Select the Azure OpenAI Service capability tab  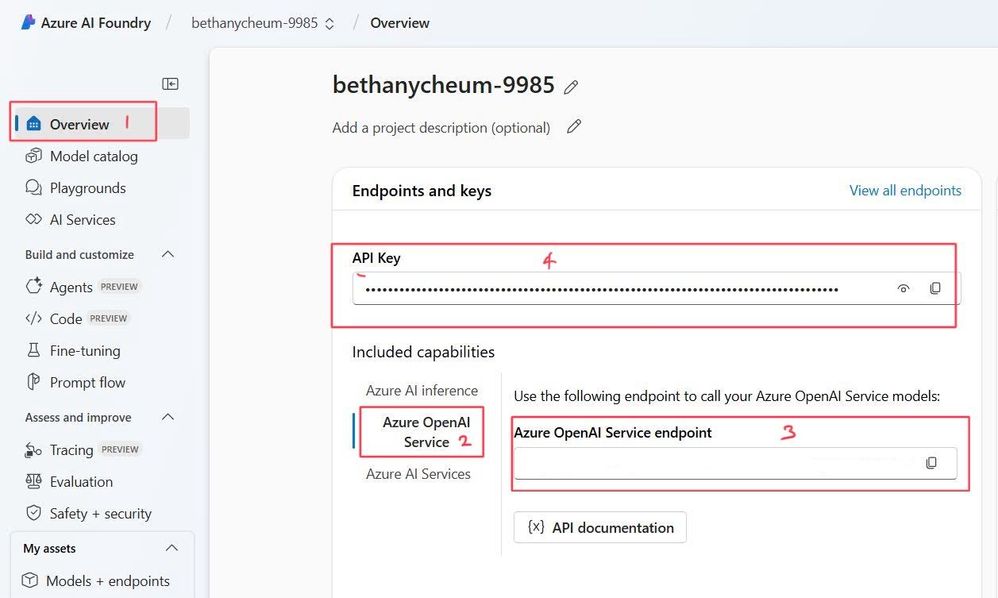(x=426, y=432)
